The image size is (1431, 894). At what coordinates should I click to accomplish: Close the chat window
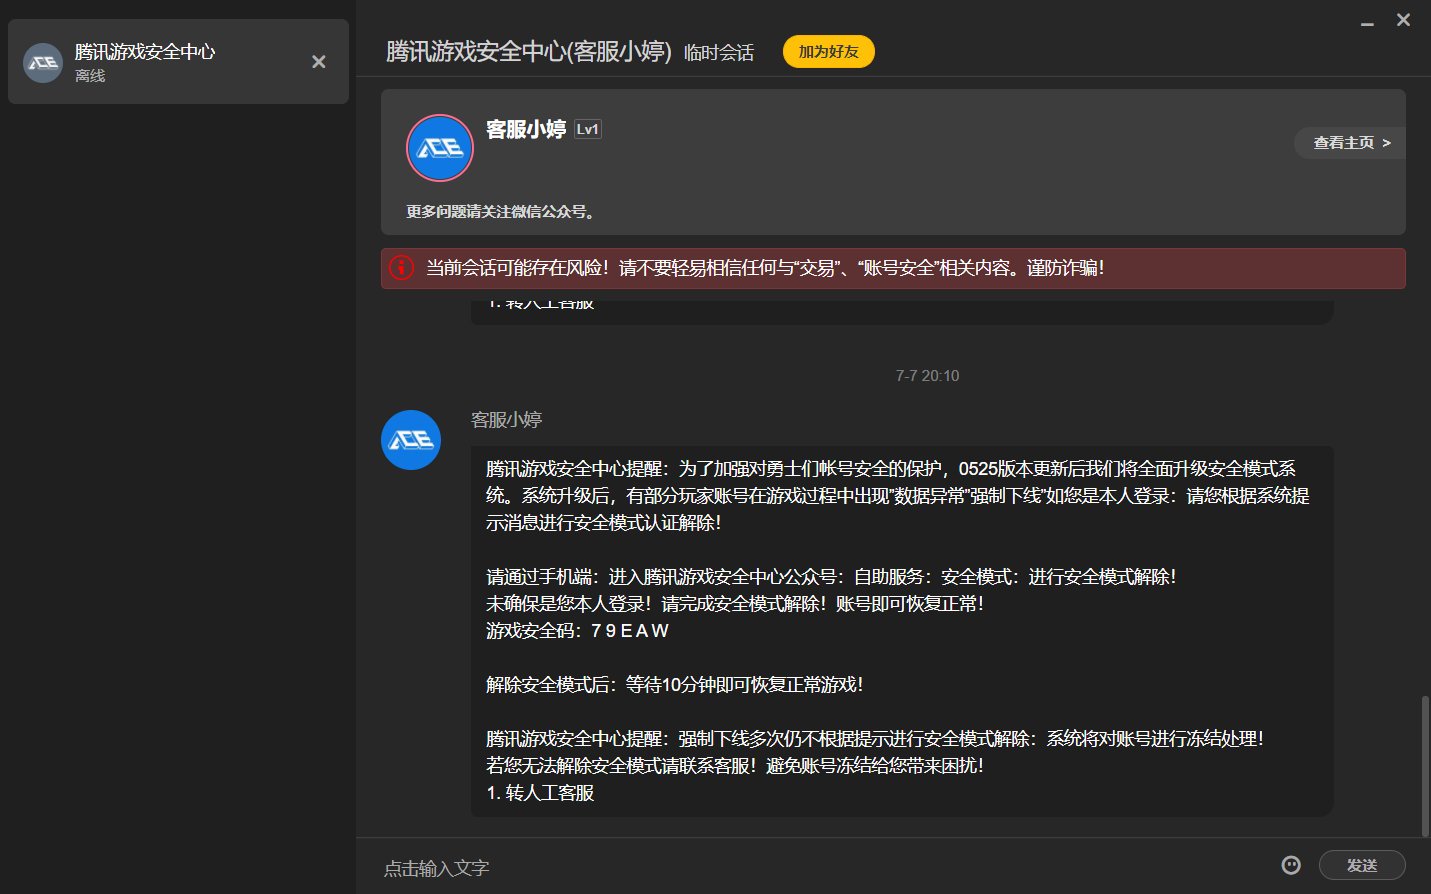pos(1404,20)
